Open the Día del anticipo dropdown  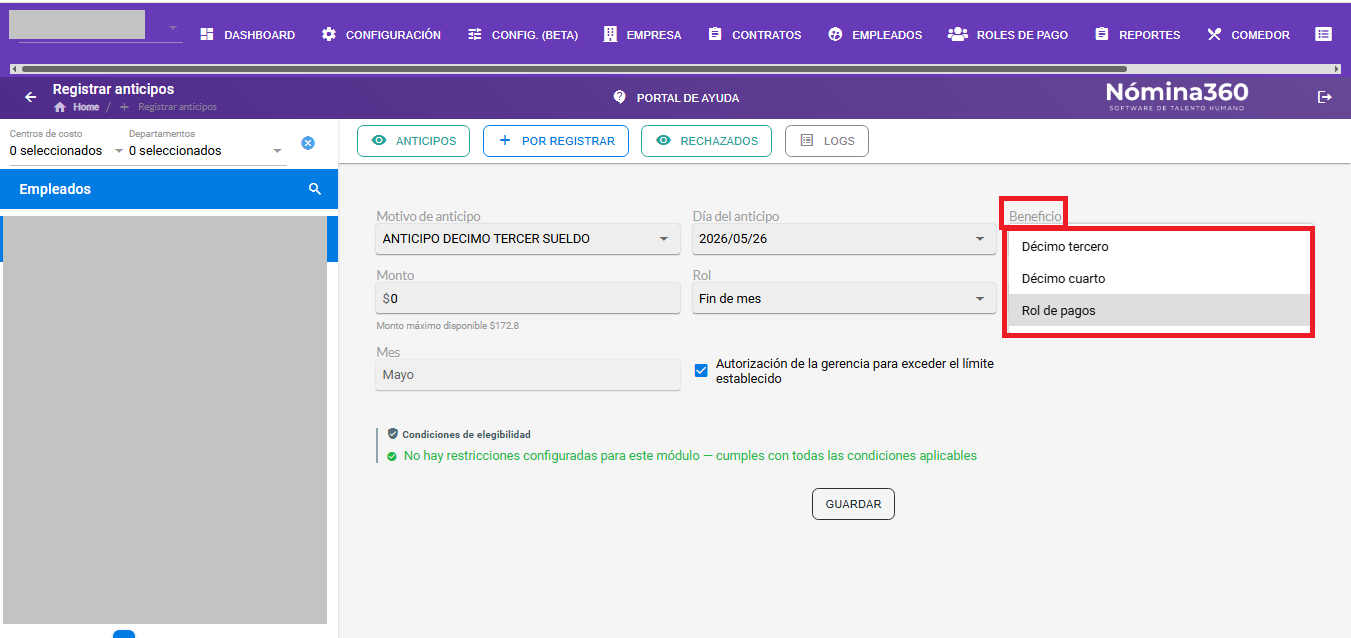pyautogui.click(x=844, y=239)
